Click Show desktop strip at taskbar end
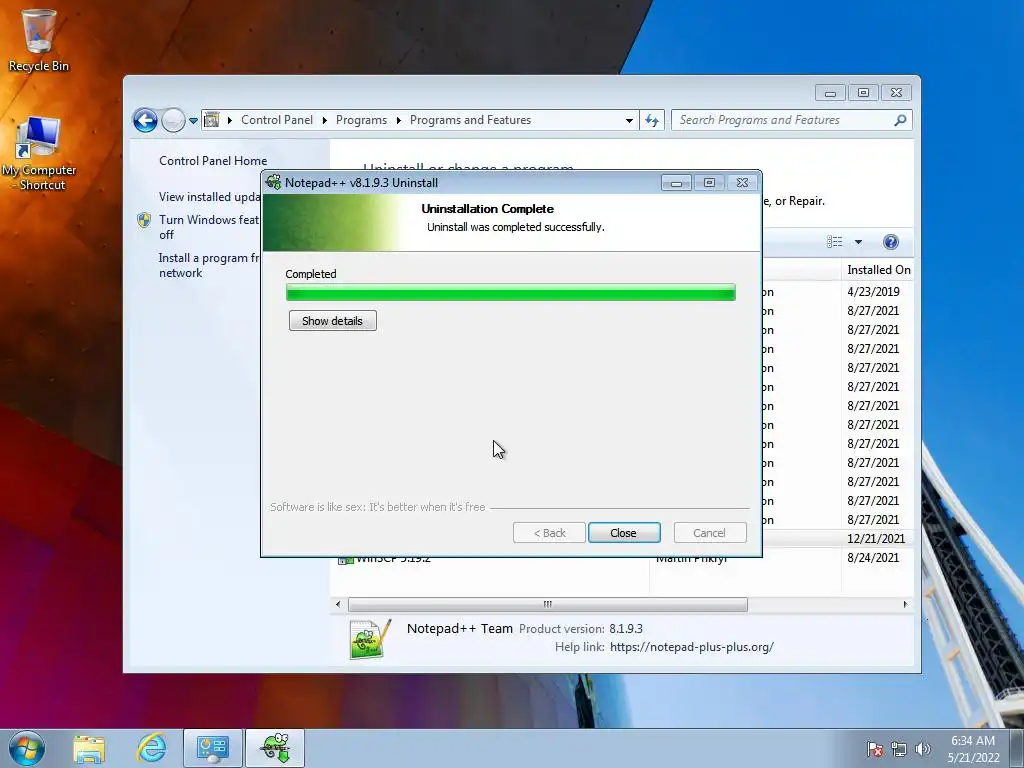The image size is (1024, 768). 1016,748
